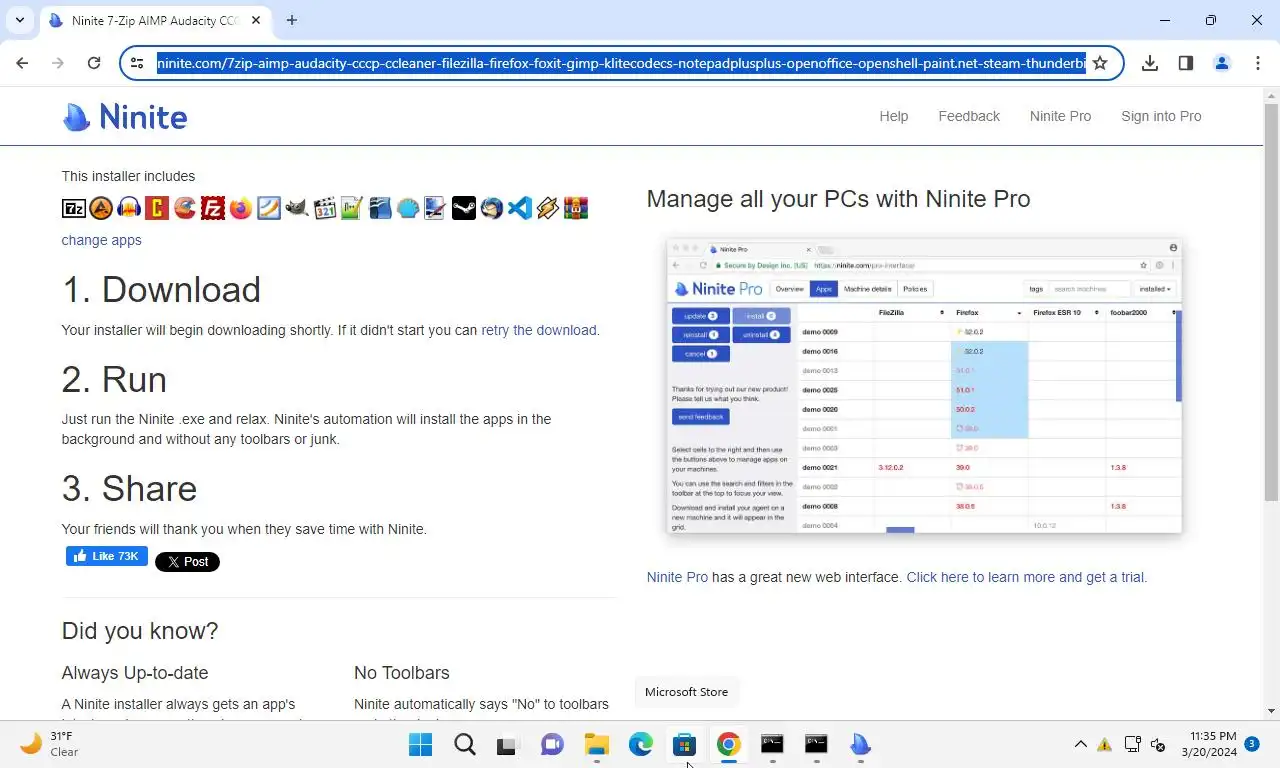Click the CCCP codec pack icon
Image resolution: width=1280 pixels, height=768 pixels.
[x=156, y=208]
